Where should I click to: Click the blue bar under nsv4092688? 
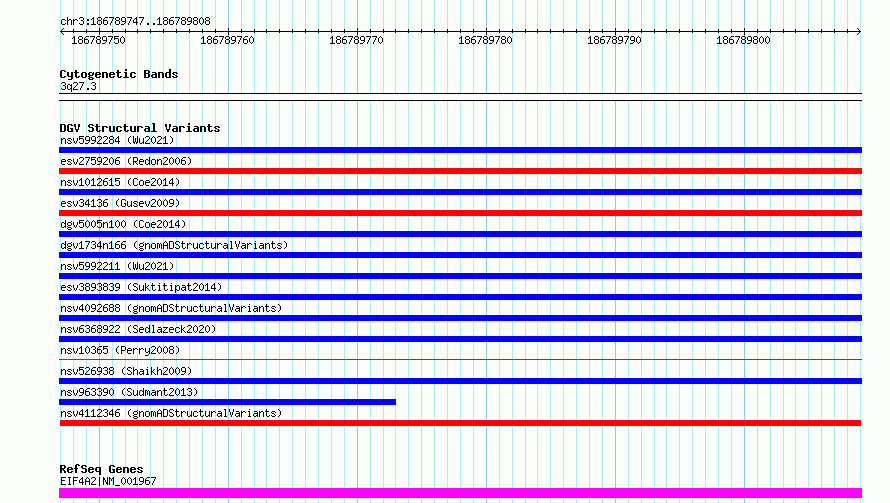point(460,318)
